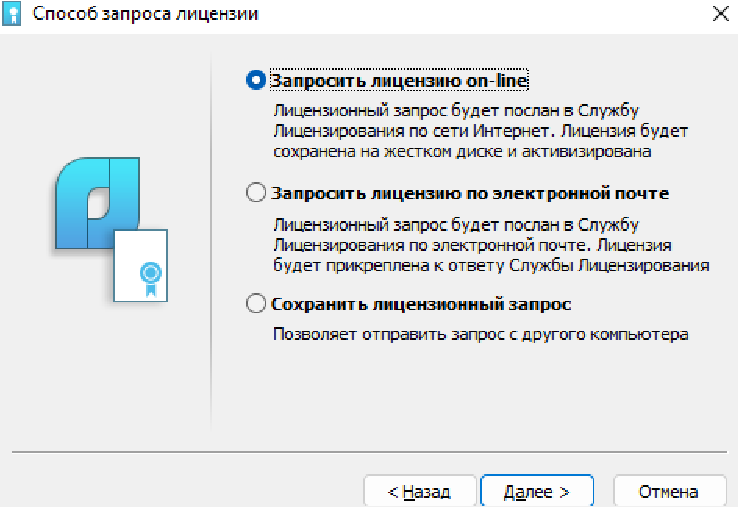This screenshot has width=738, height=507.
Task: Click the white certificate document icon
Action: click(141, 266)
